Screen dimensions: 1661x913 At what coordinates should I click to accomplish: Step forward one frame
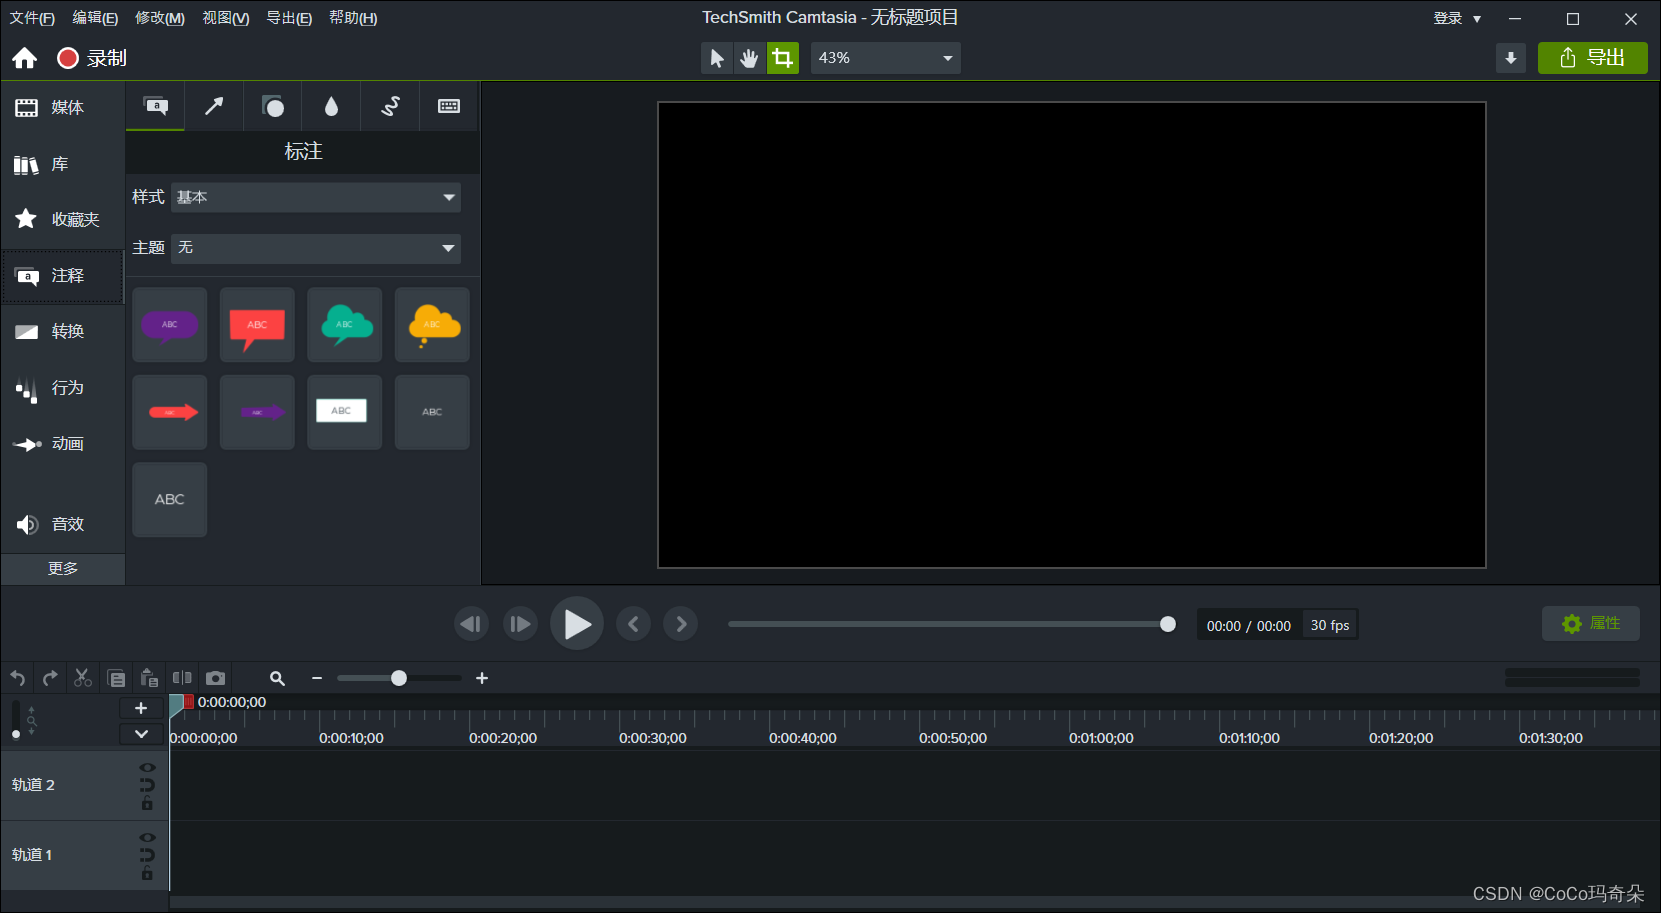pos(520,624)
